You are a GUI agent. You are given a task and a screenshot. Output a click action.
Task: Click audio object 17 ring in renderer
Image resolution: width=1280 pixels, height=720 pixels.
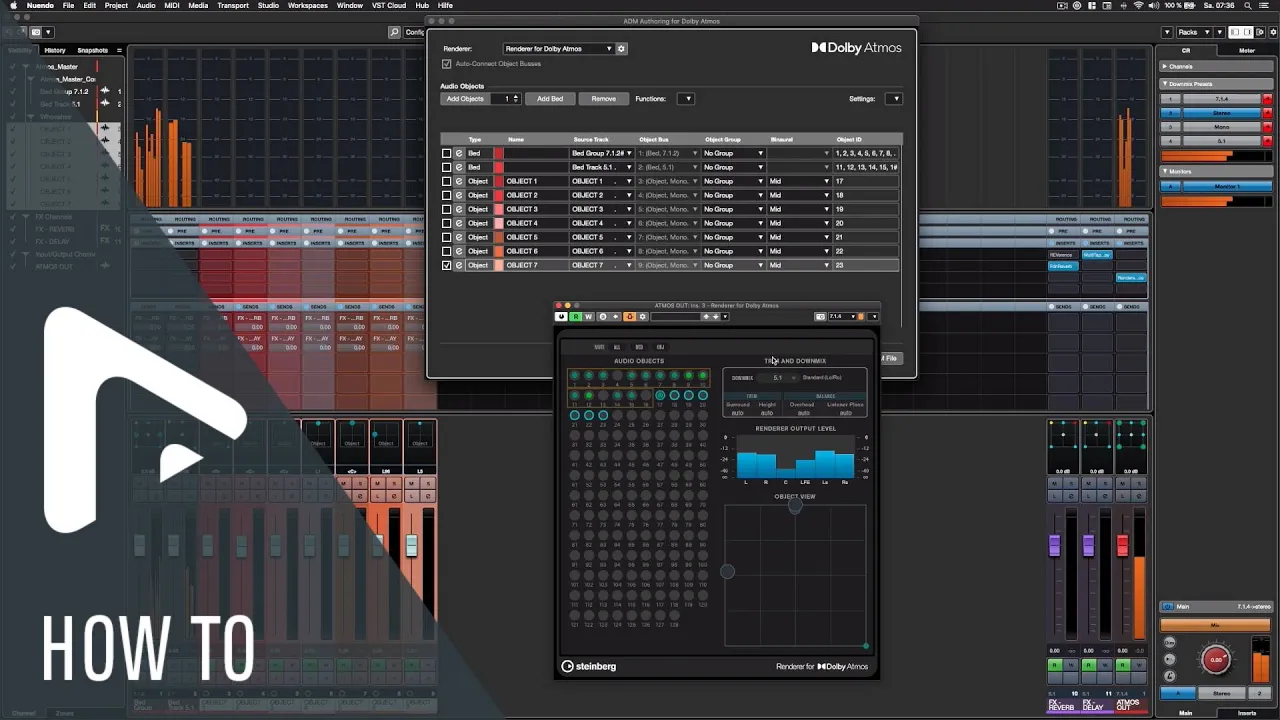tap(660, 395)
